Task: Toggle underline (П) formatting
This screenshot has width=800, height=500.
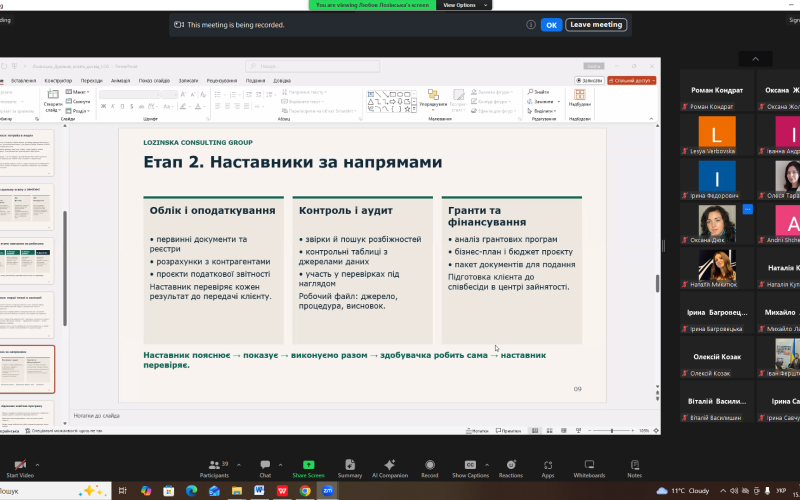Action: (122, 107)
